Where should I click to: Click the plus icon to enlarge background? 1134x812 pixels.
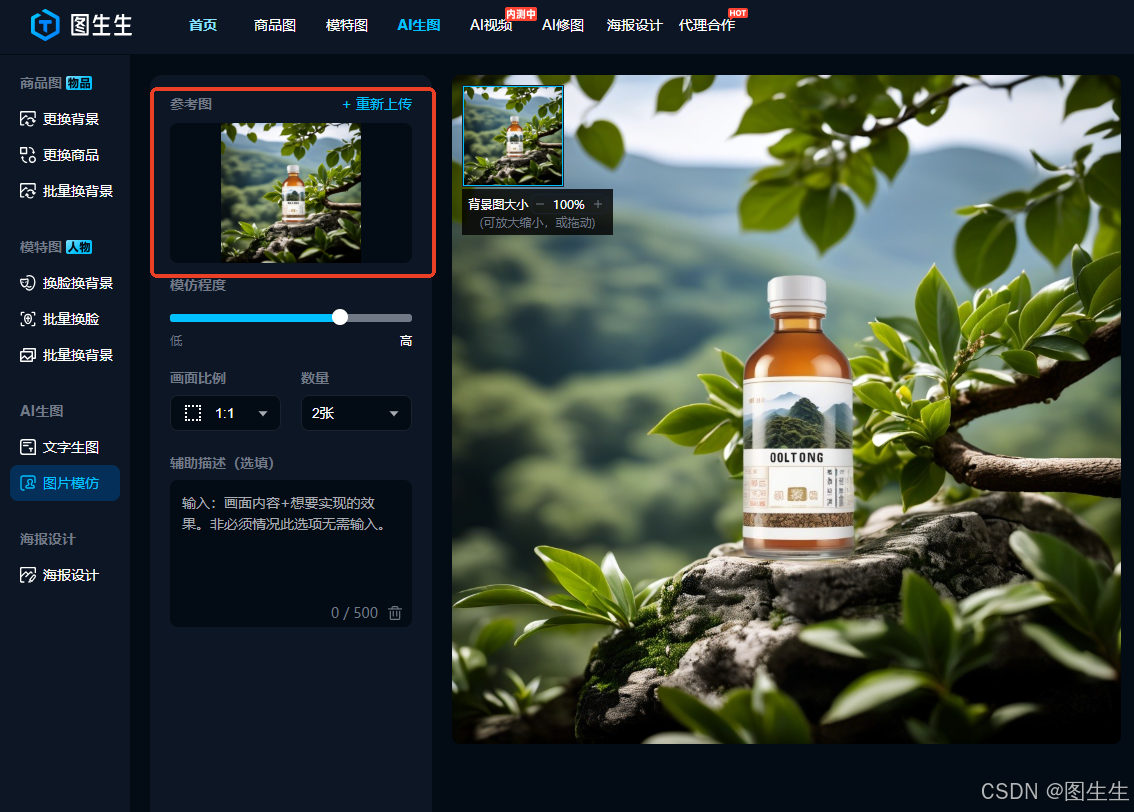point(598,205)
